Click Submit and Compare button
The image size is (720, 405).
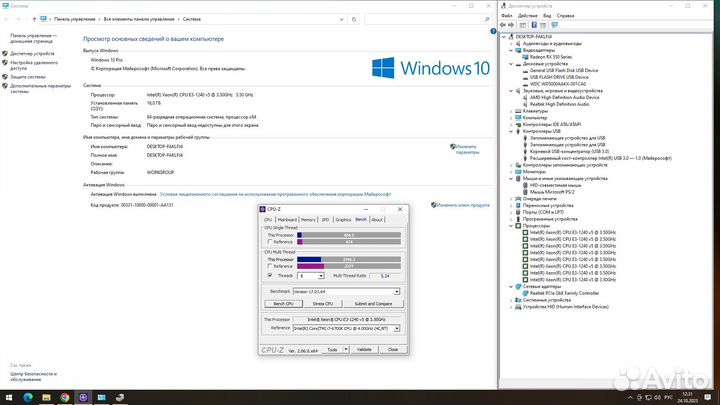(x=373, y=304)
